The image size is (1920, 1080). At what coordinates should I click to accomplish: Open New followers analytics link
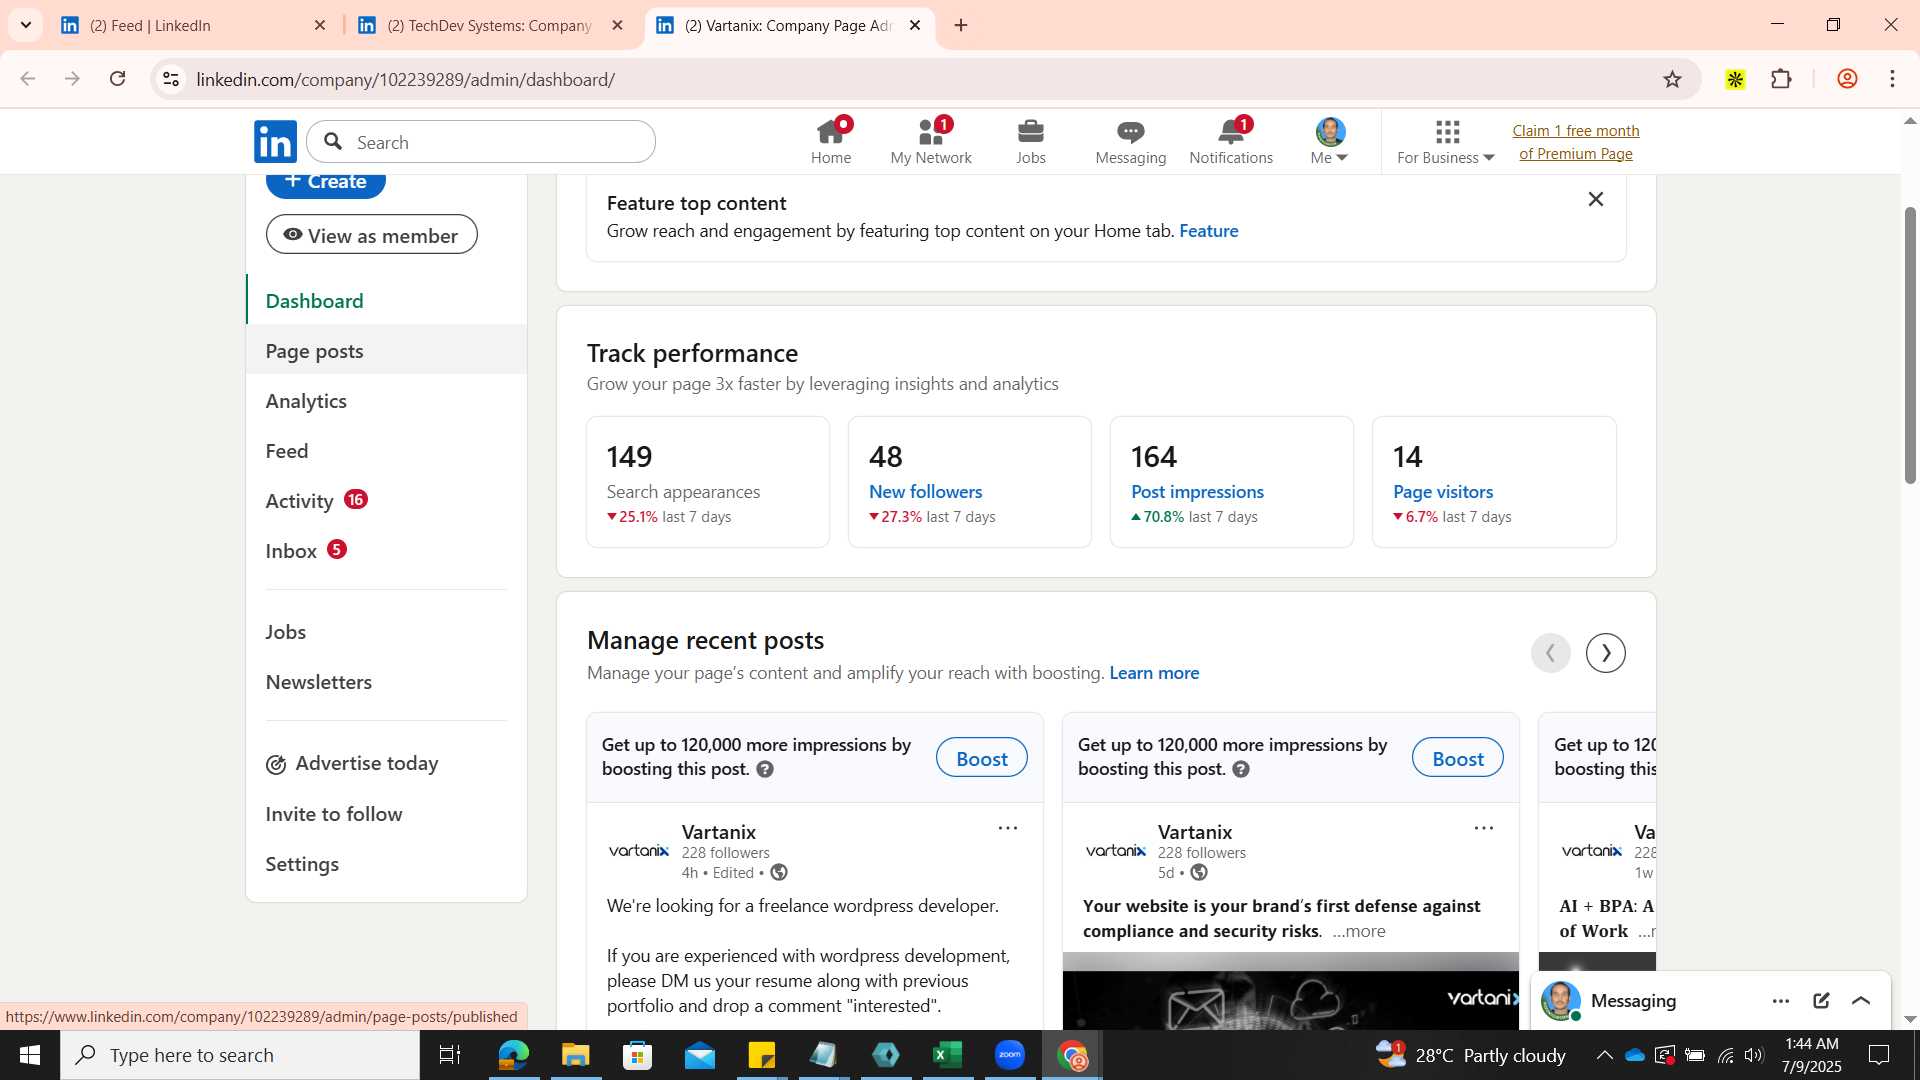(925, 492)
